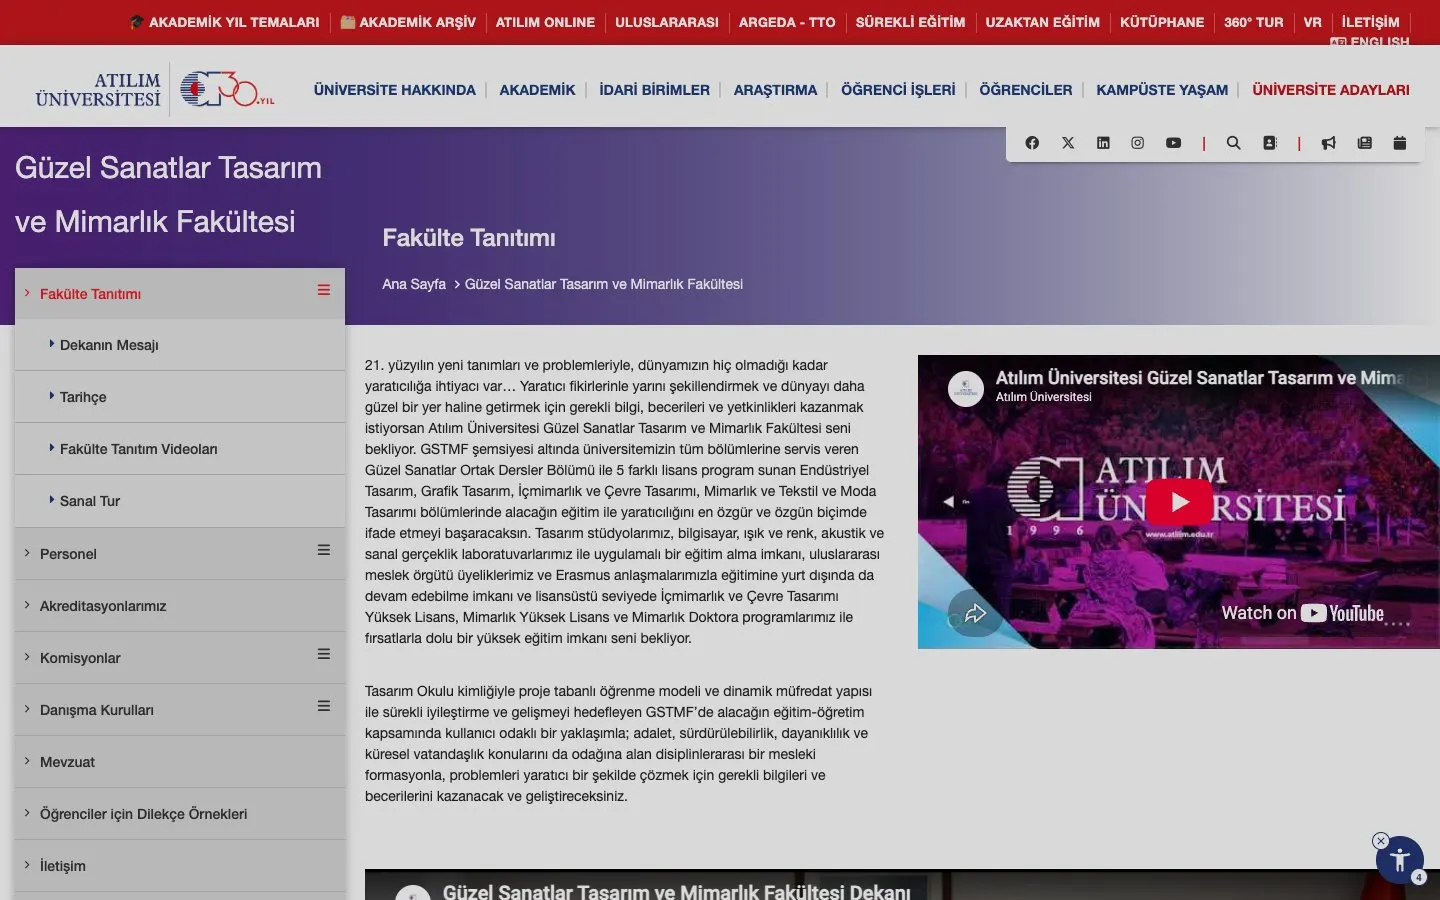
Task: Open the contact directory icon
Action: [1270, 143]
